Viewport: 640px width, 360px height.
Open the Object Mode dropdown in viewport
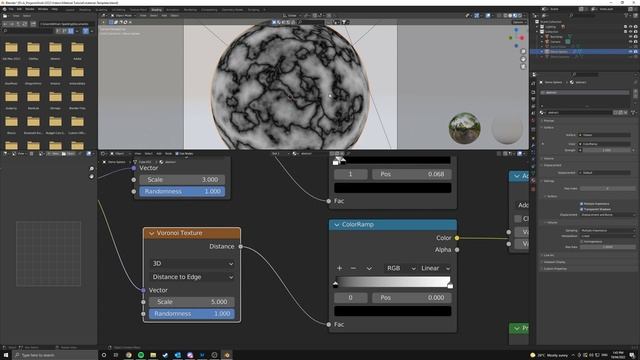tap(124, 16)
